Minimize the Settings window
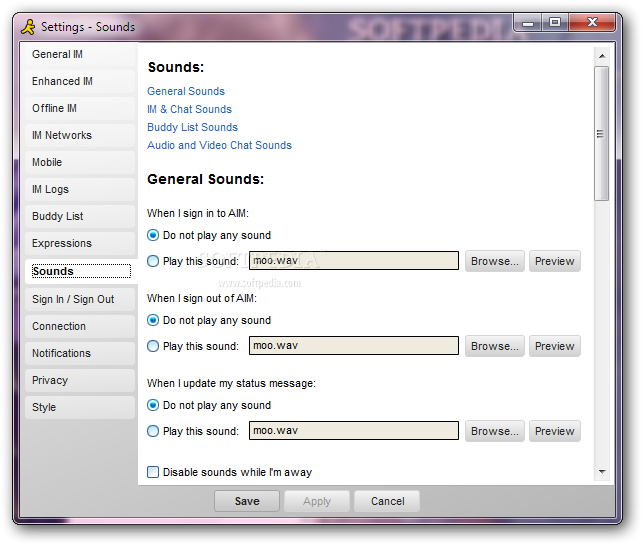 pos(528,23)
